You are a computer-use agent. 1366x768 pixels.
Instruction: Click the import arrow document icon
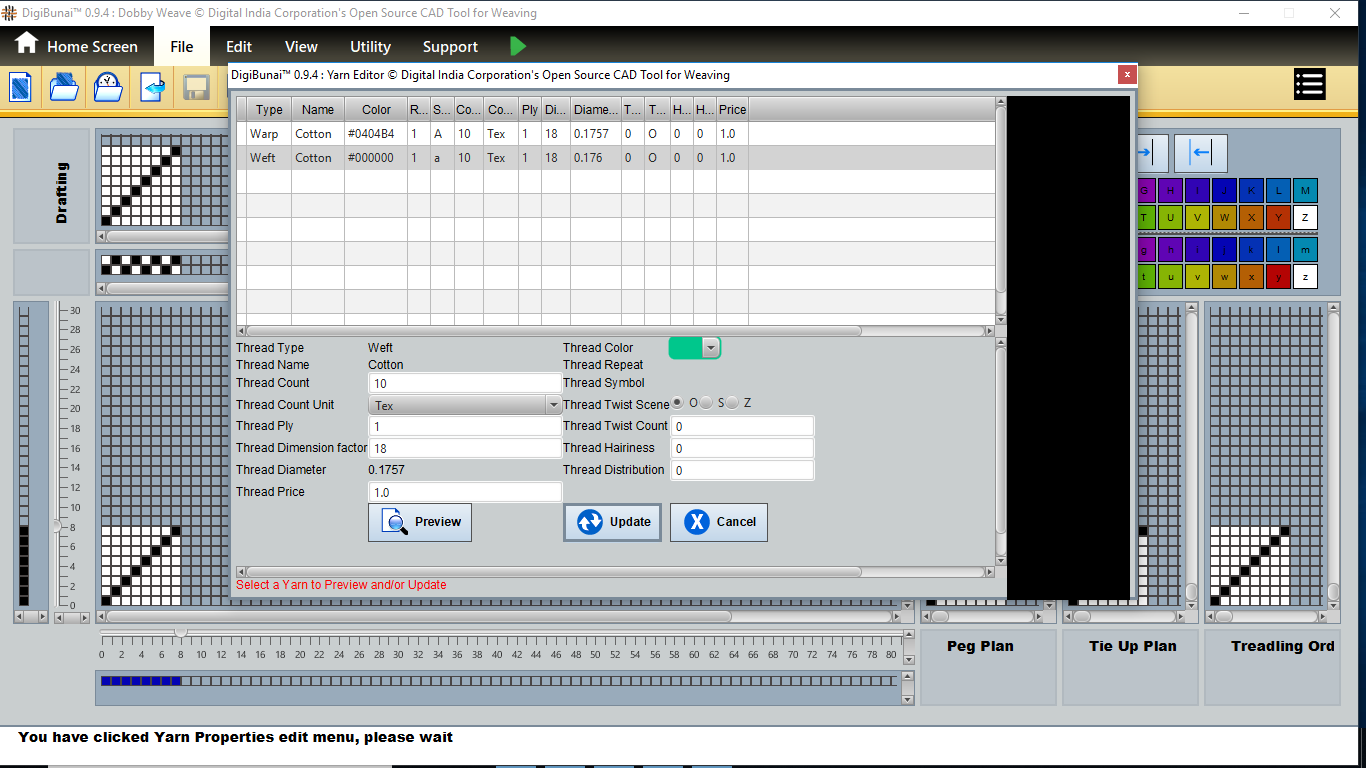(152, 87)
